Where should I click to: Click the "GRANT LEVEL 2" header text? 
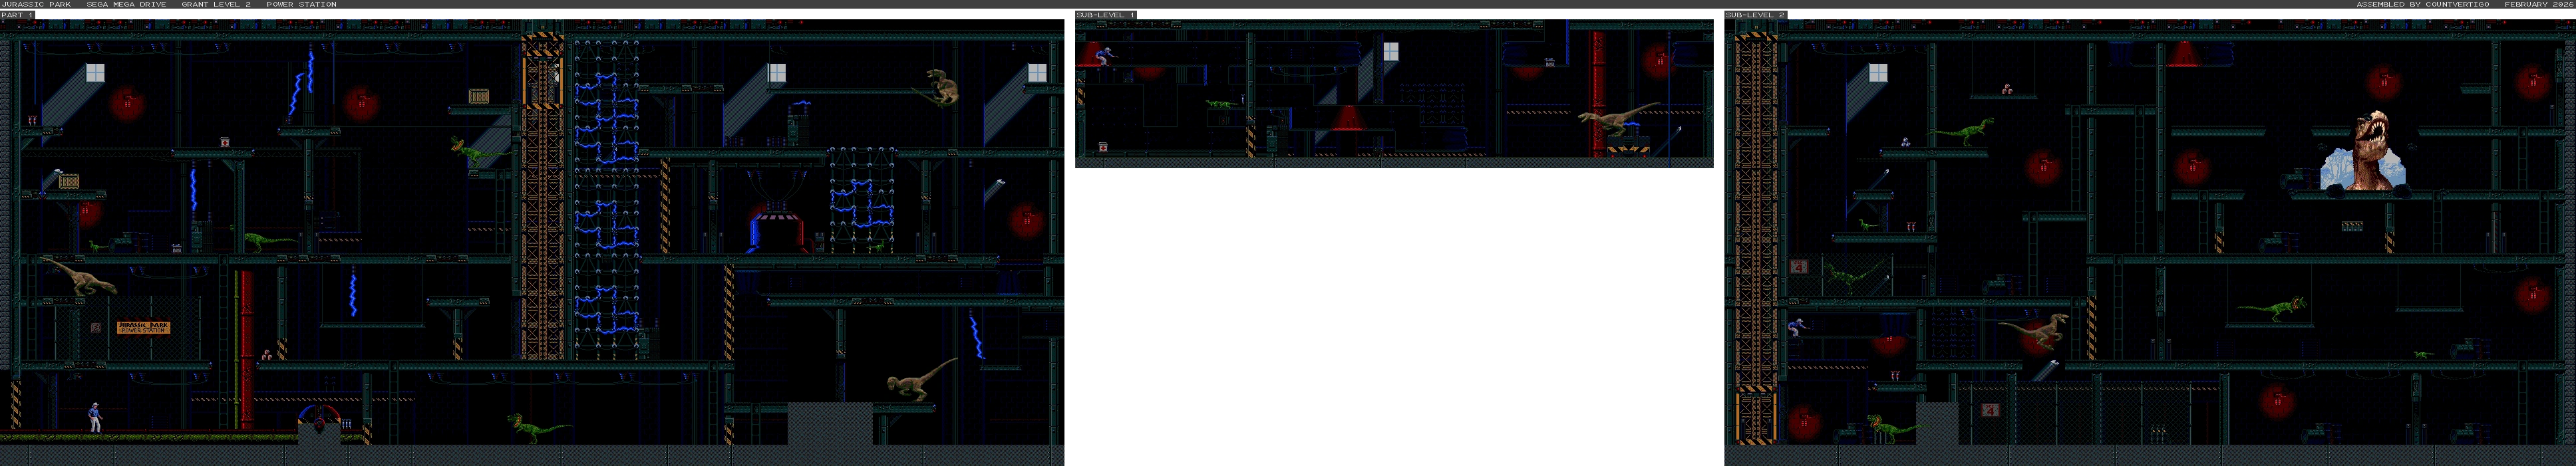216,4
